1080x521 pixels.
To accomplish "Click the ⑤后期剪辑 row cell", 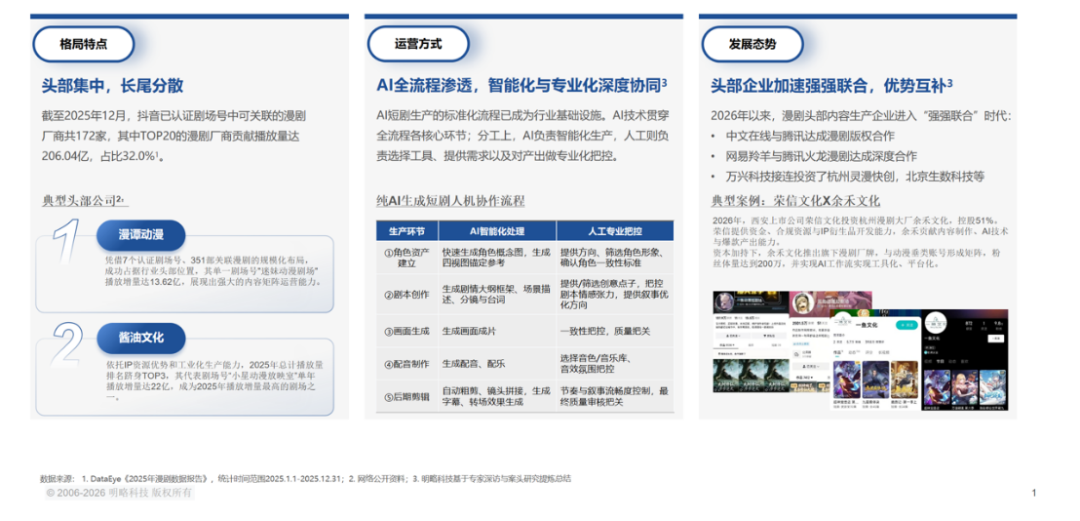I will (407, 397).
